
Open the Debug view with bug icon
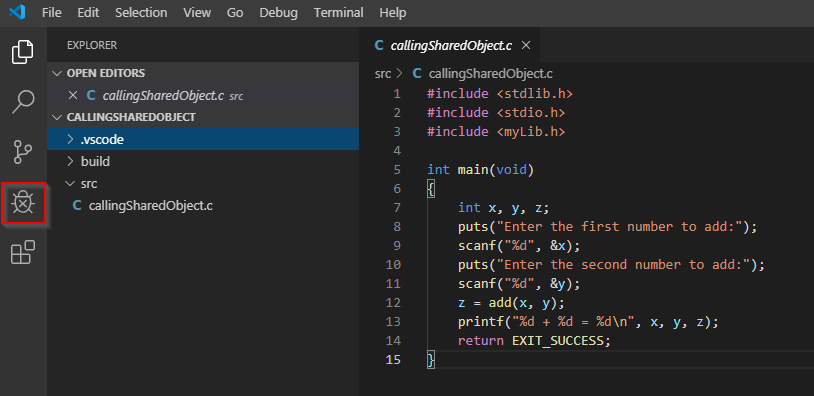(x=23, y=202)
